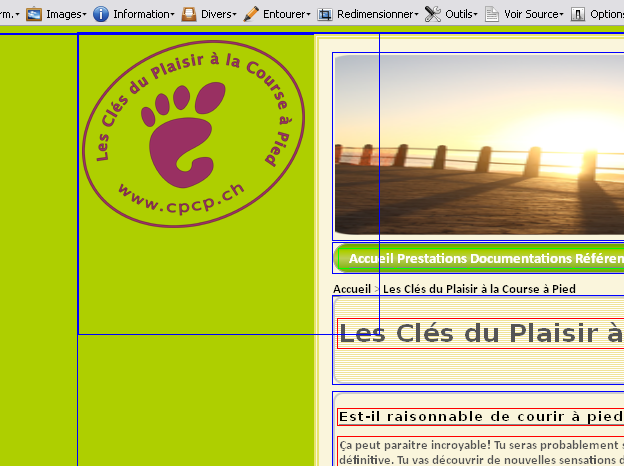The height and width of the screenshot is (466, 624).
Task: Click the blue Information icon
Action: point(101,14)
